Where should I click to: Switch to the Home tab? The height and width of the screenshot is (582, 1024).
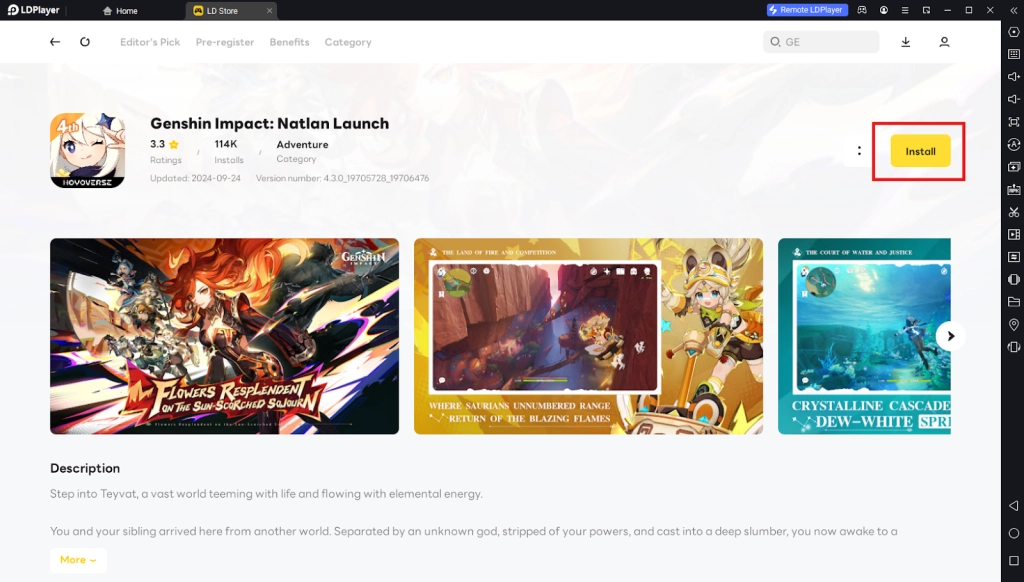click(120, 10)
